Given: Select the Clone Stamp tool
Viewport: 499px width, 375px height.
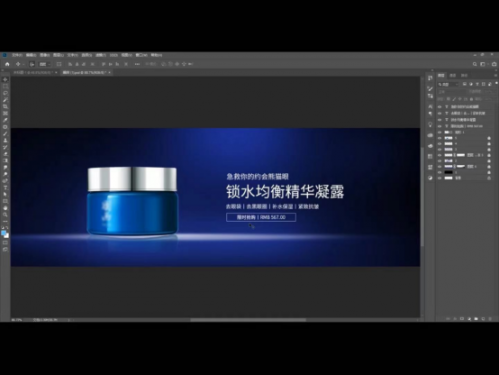Looking at the screenshot, I should pyautogui.click(x=5, y=140).
